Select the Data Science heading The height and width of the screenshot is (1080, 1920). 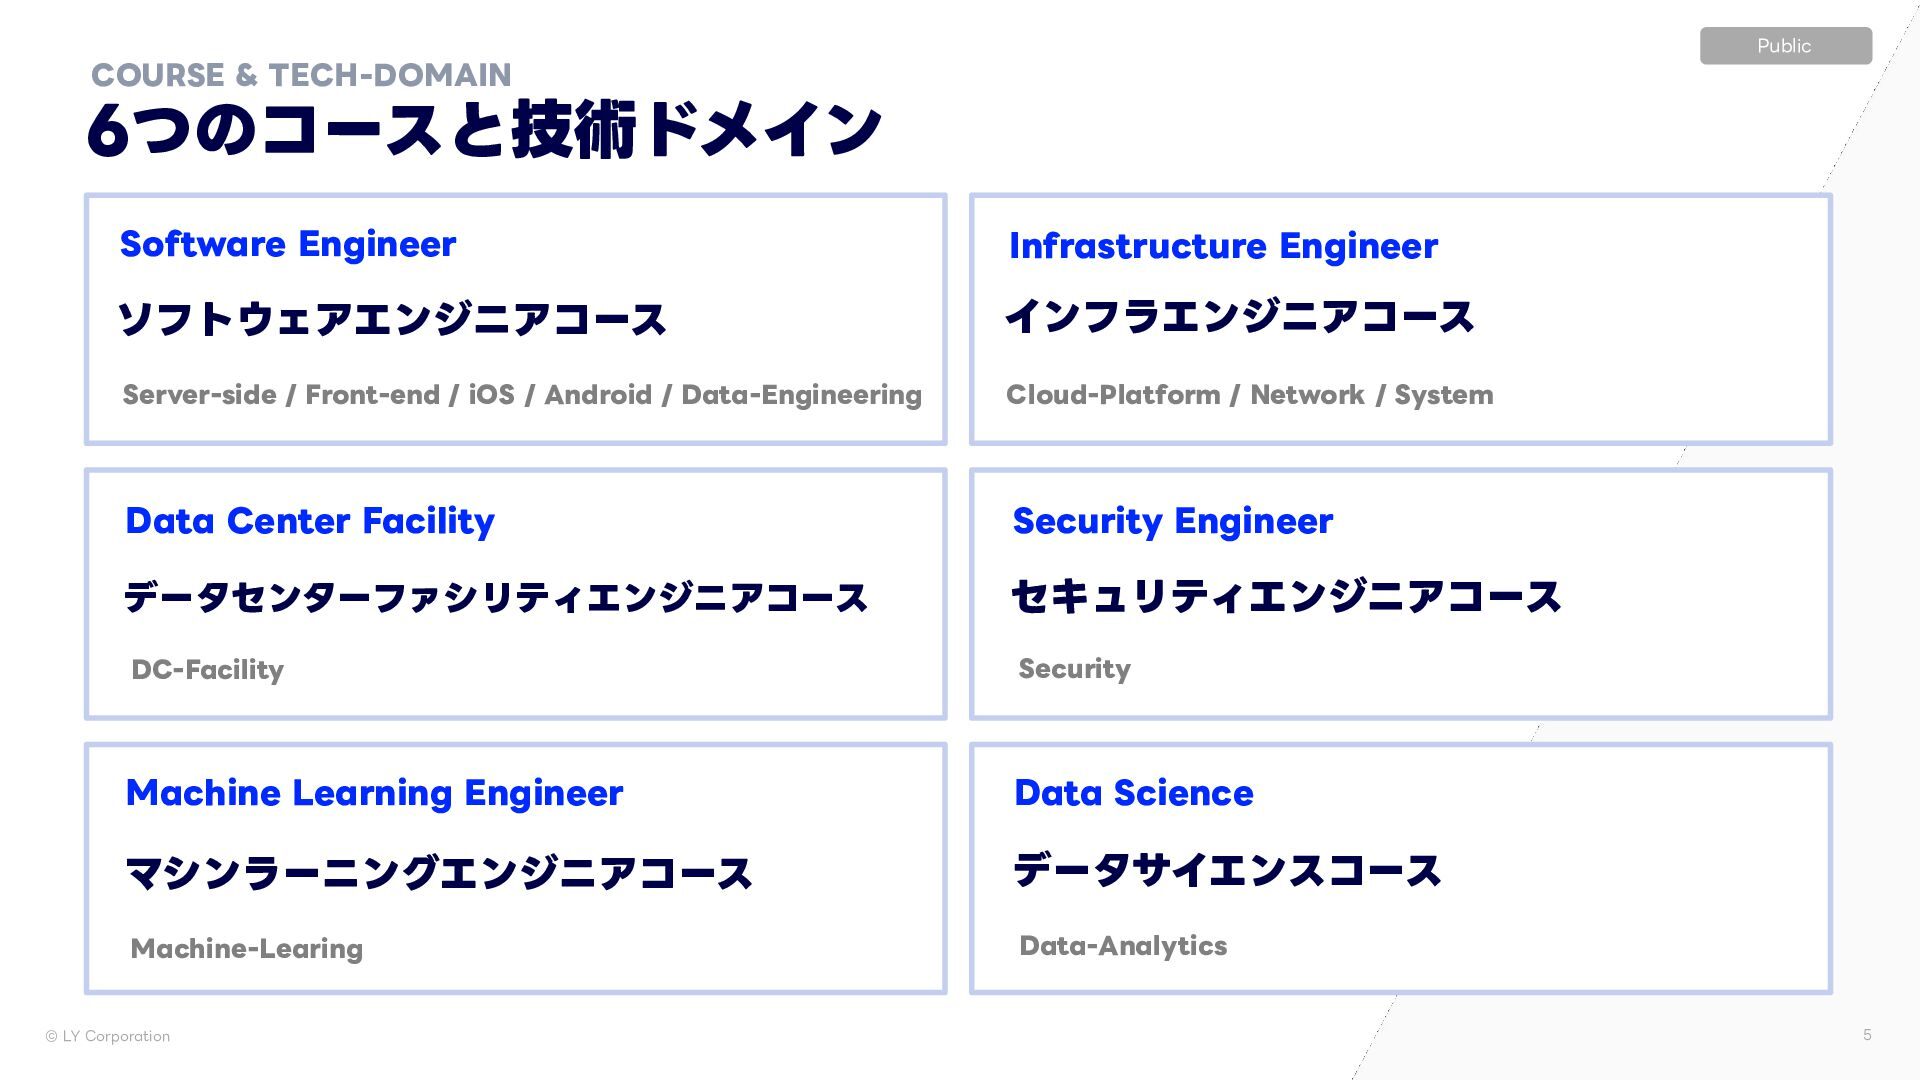[x=1133, y=793]
